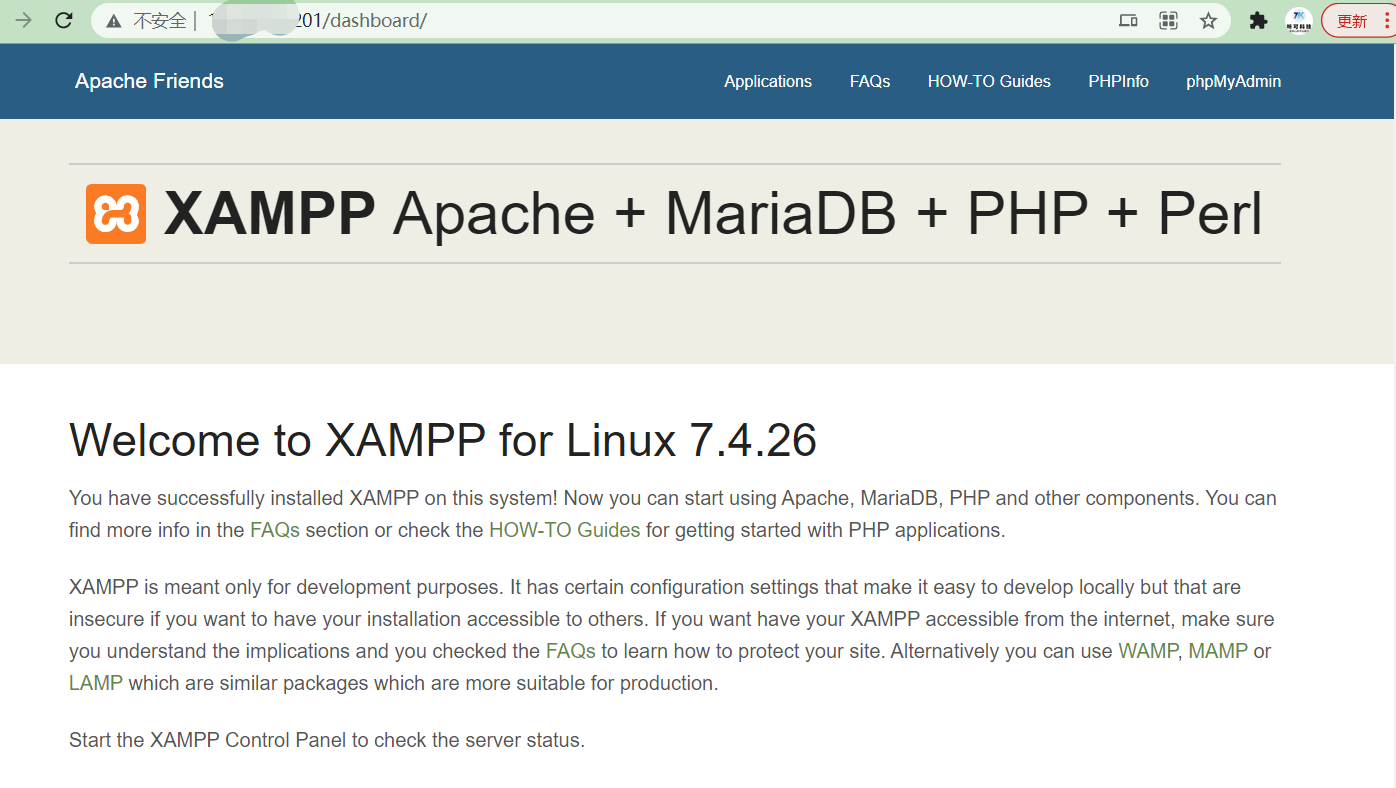Follow the FAQs link about protecting site
1396x788 pixels.
tap(571, 651)
